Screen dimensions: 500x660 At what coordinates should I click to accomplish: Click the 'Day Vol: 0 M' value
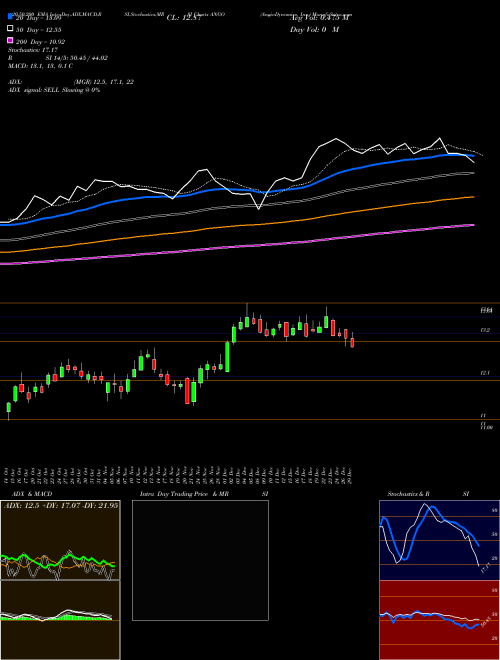point(314,30)
